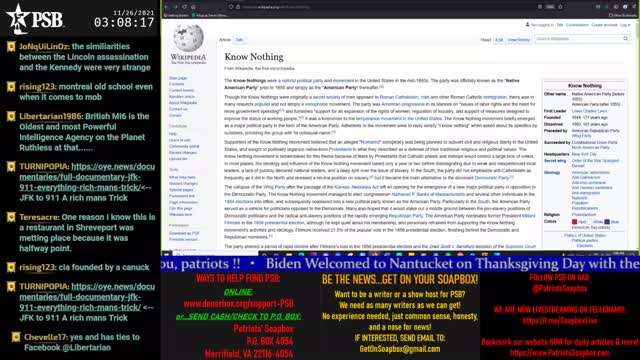Click the Log in link
Screen dimensions: 640x360
[x=625, y=25]
